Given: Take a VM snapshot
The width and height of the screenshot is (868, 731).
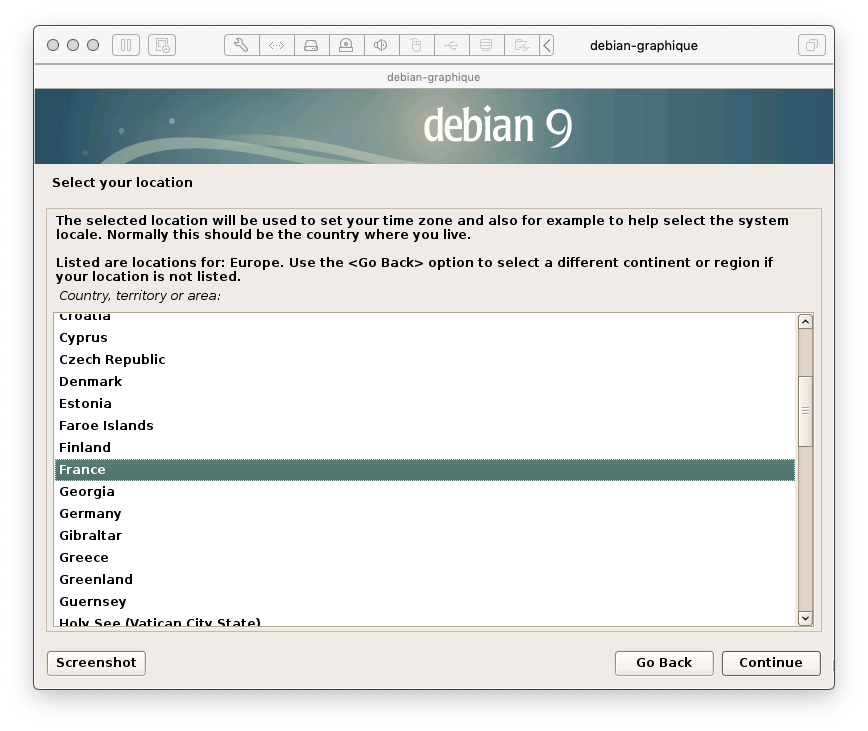Looking at the screenshot, I should click(x=162, y=45).
